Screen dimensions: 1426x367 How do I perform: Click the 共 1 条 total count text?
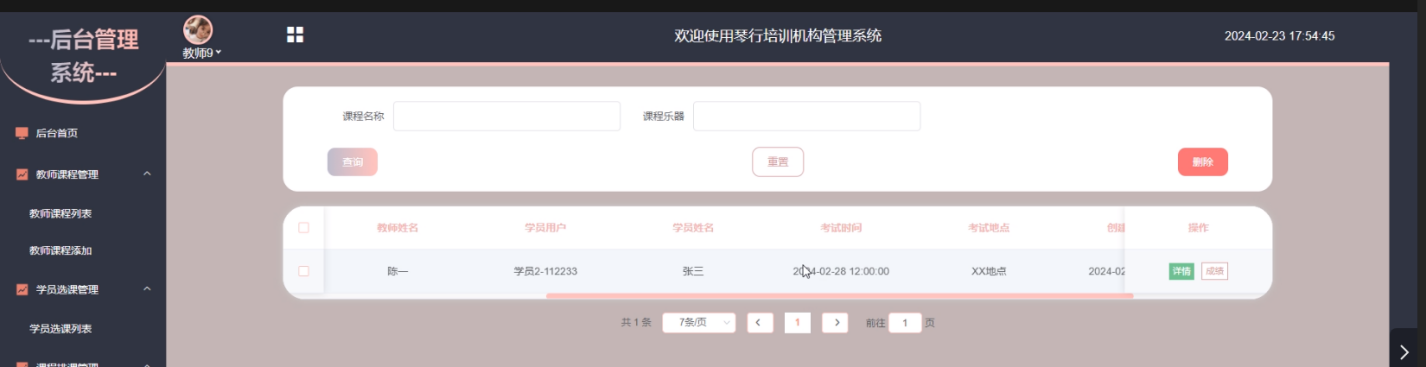click(636, 323)
